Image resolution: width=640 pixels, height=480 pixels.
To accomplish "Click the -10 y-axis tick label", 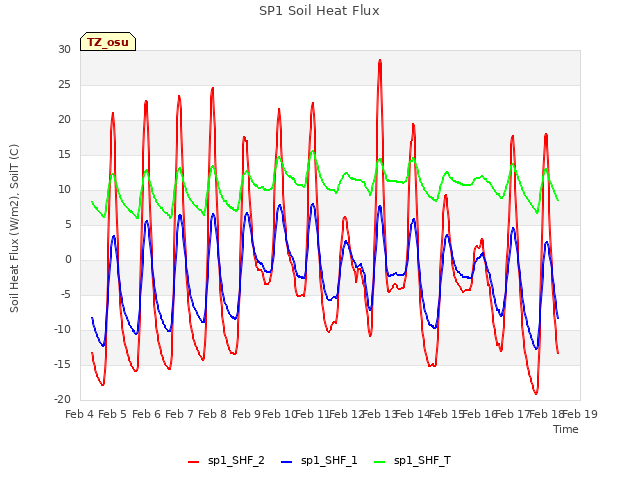I will coord(62,329).
